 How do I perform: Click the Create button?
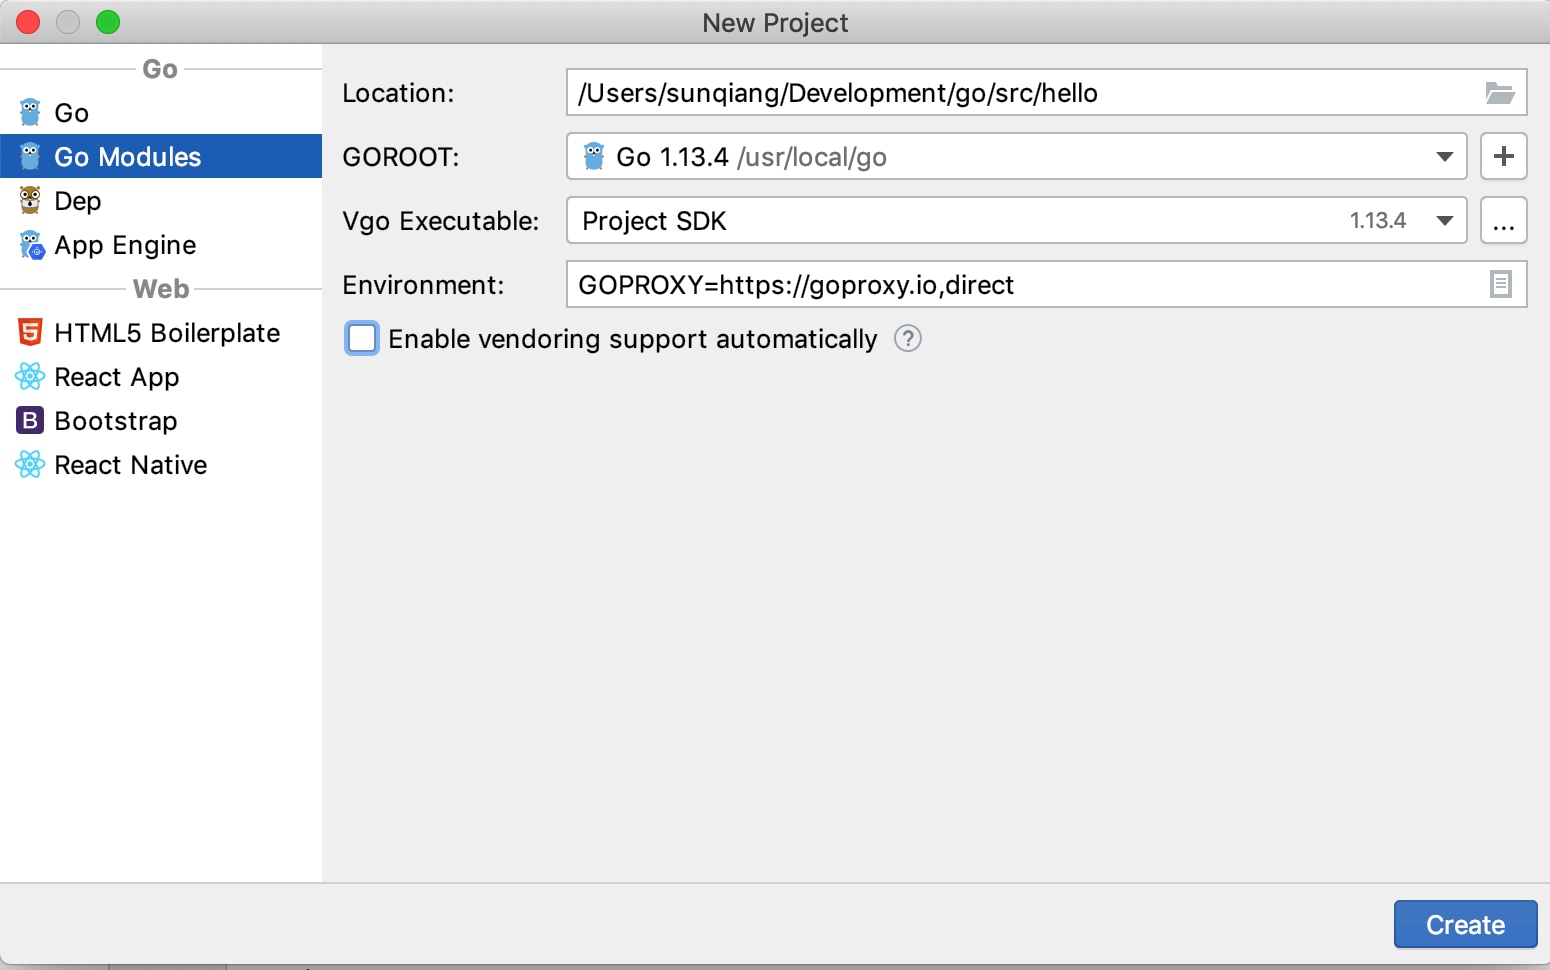[1465, 924]
